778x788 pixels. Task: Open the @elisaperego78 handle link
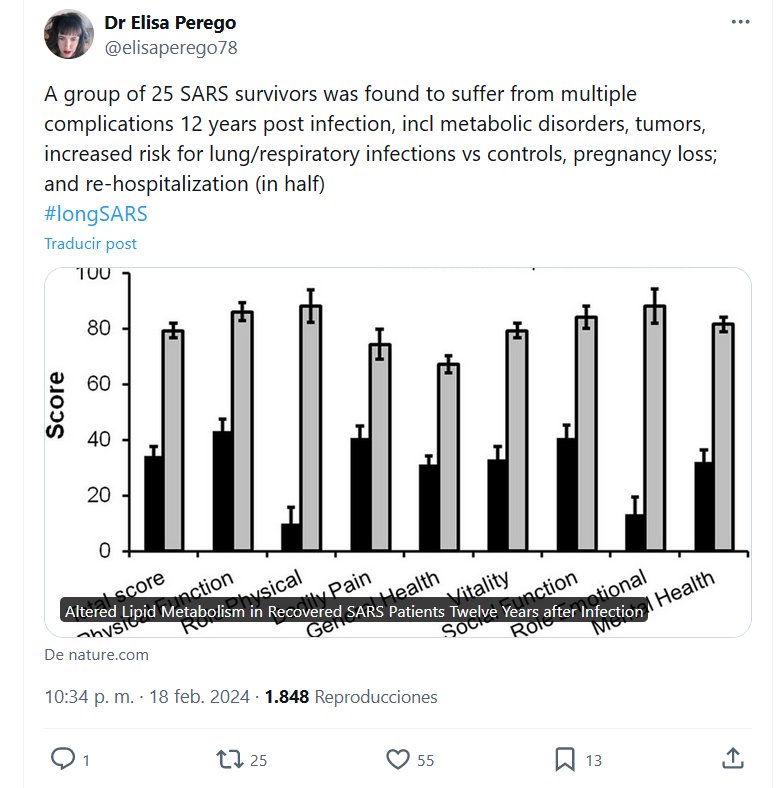pos(171,47)
